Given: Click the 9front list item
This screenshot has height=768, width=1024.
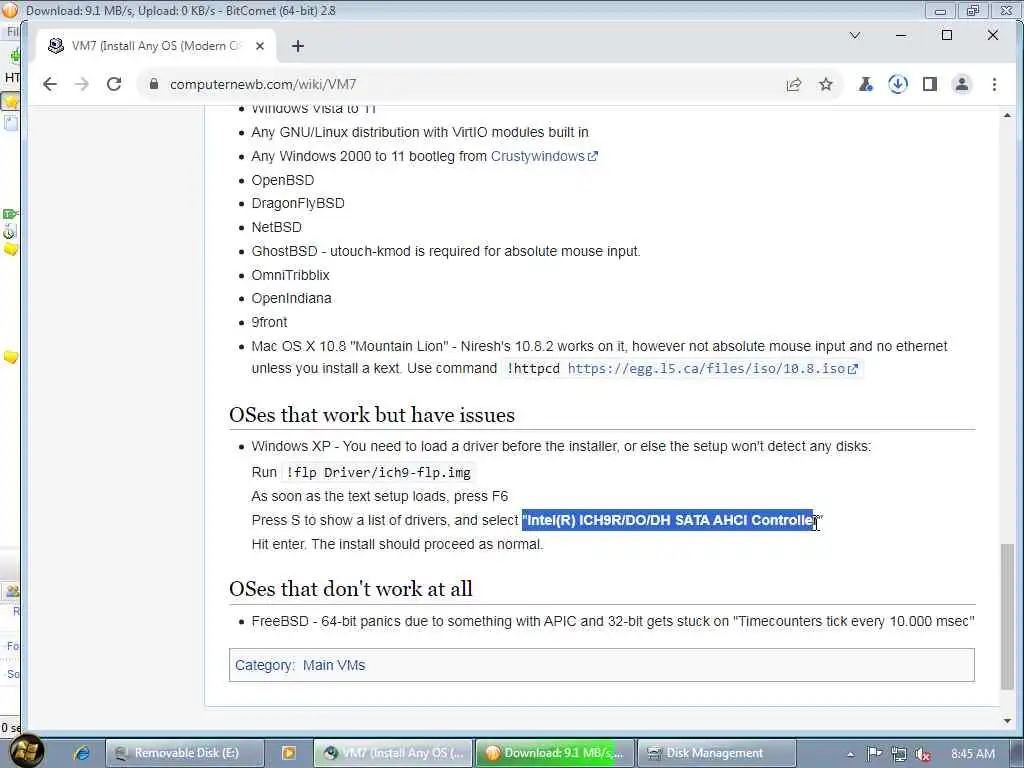Looking at the screenshot, I should (269, 323).
